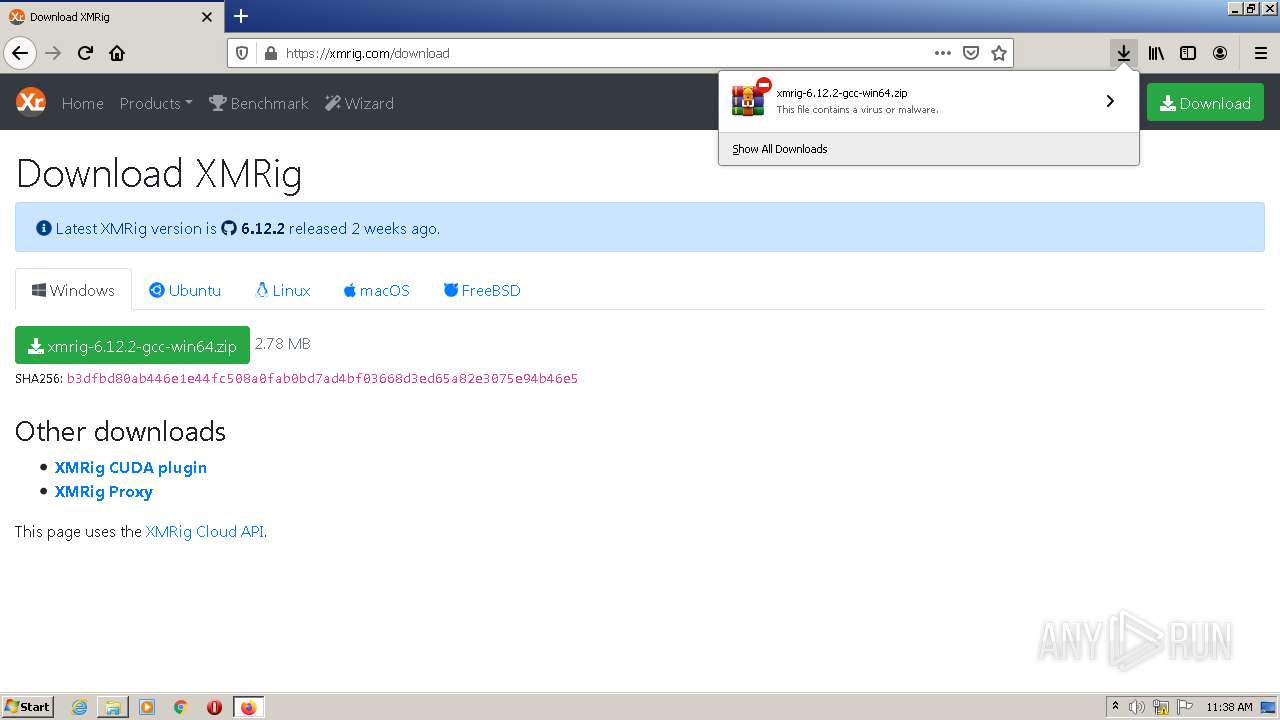
Task: Open XMRig Proxy link
Action: [x=104, y=491]
